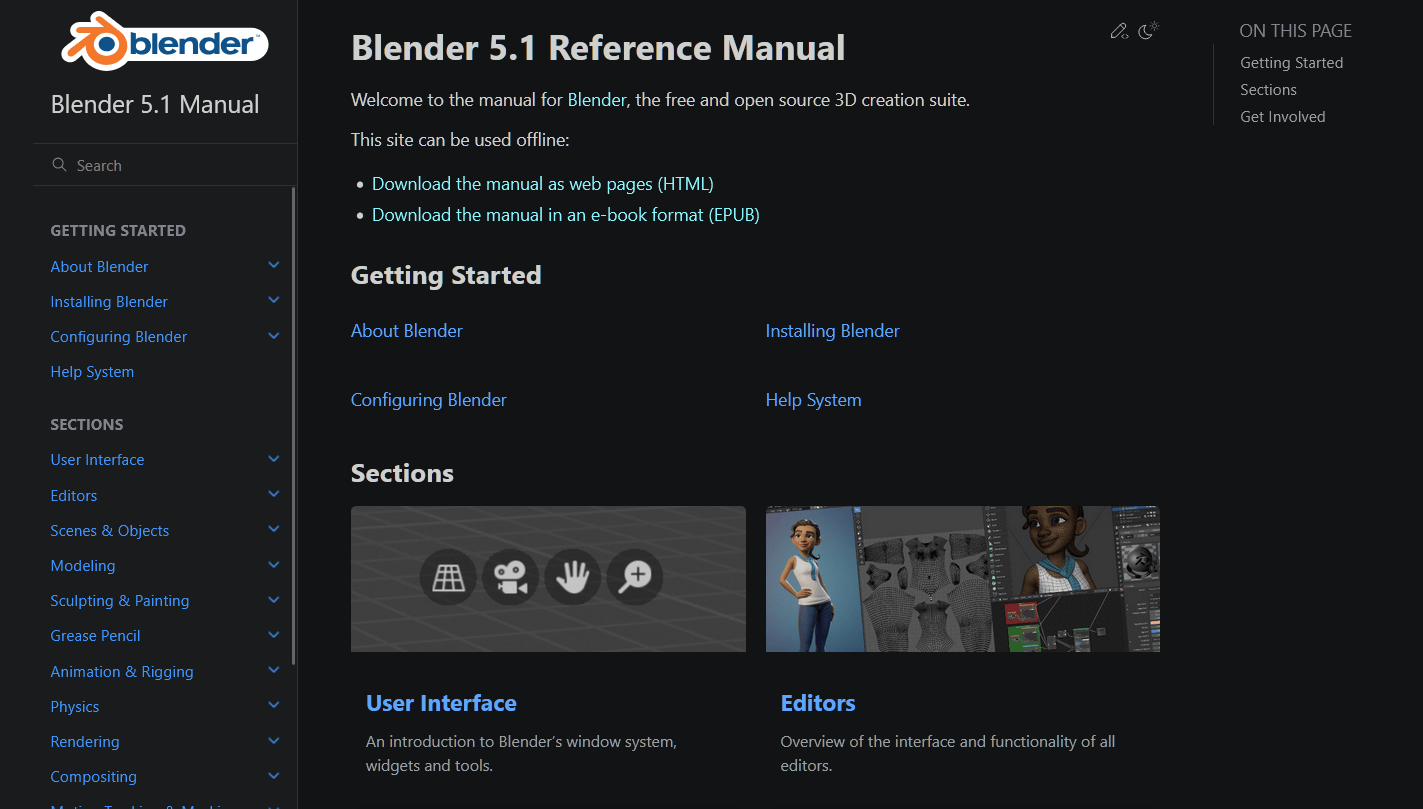
Task: Expand Configuring Blender chevron in sidebar
Action: point(274,336)
